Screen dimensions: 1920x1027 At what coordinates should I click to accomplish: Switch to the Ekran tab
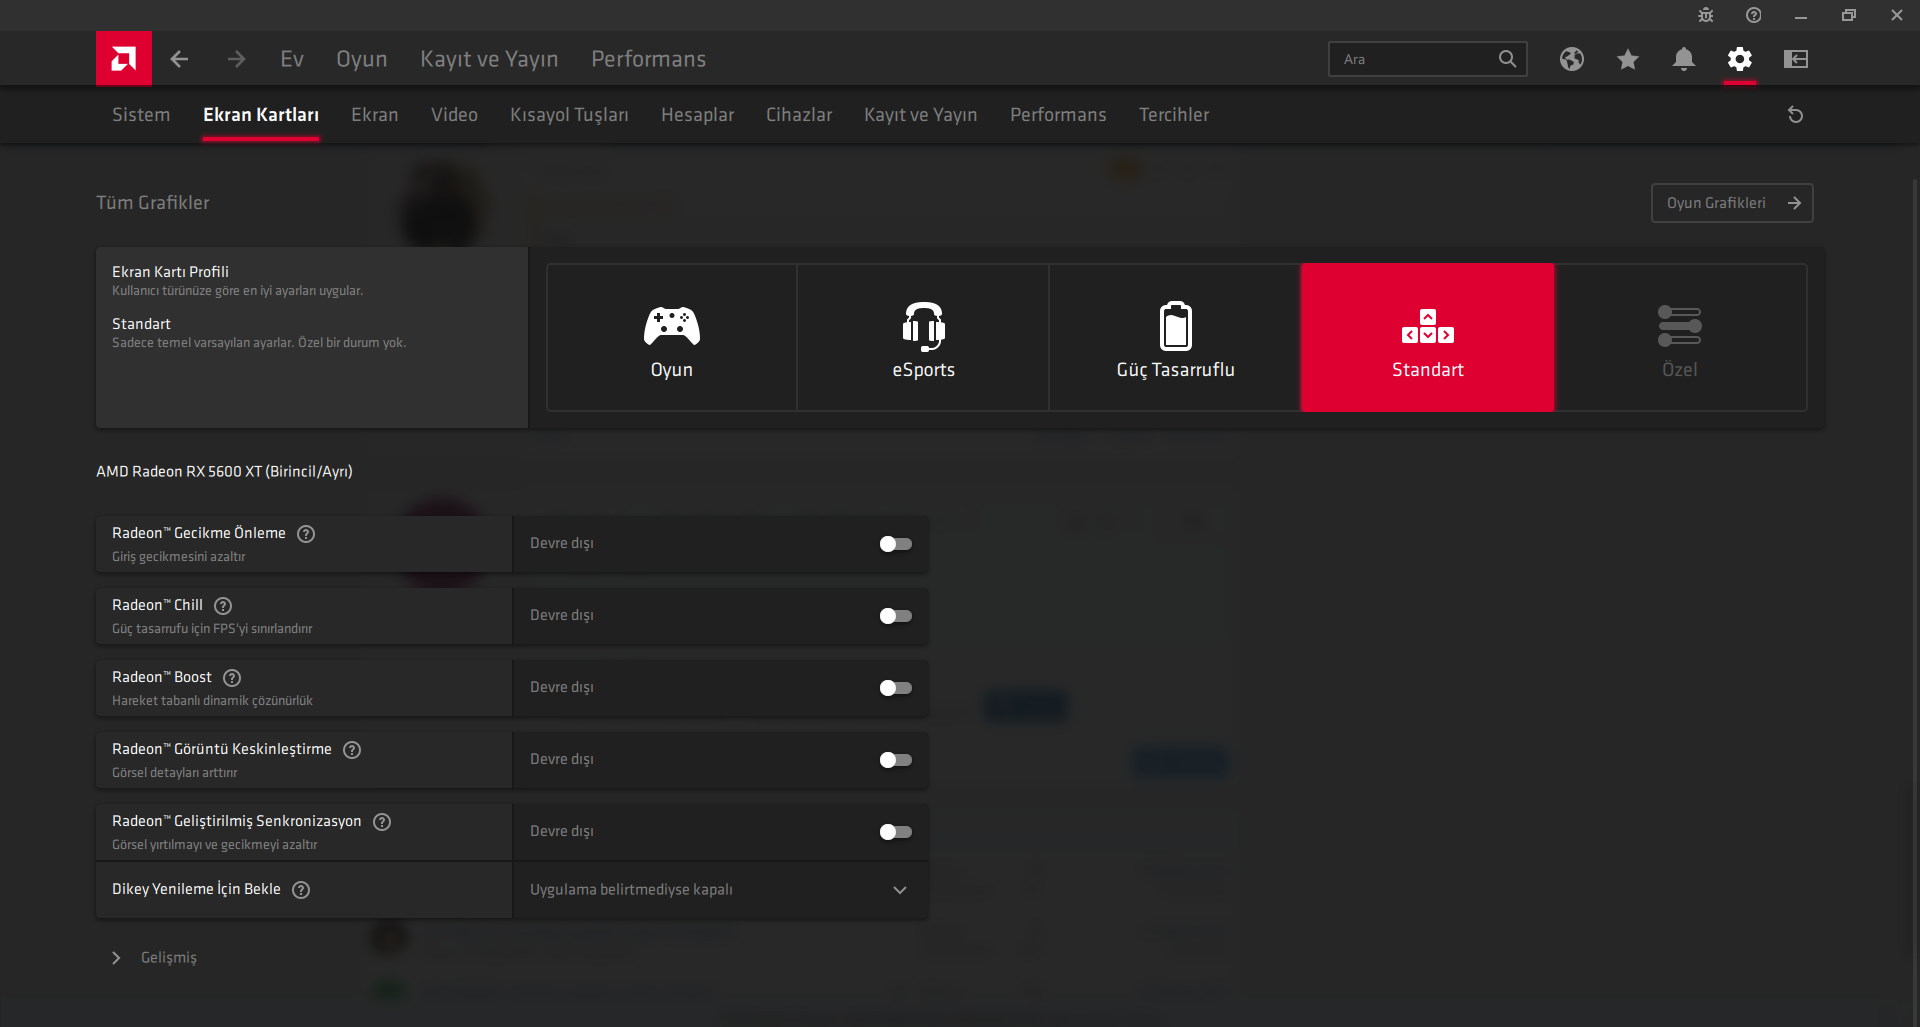375,115
